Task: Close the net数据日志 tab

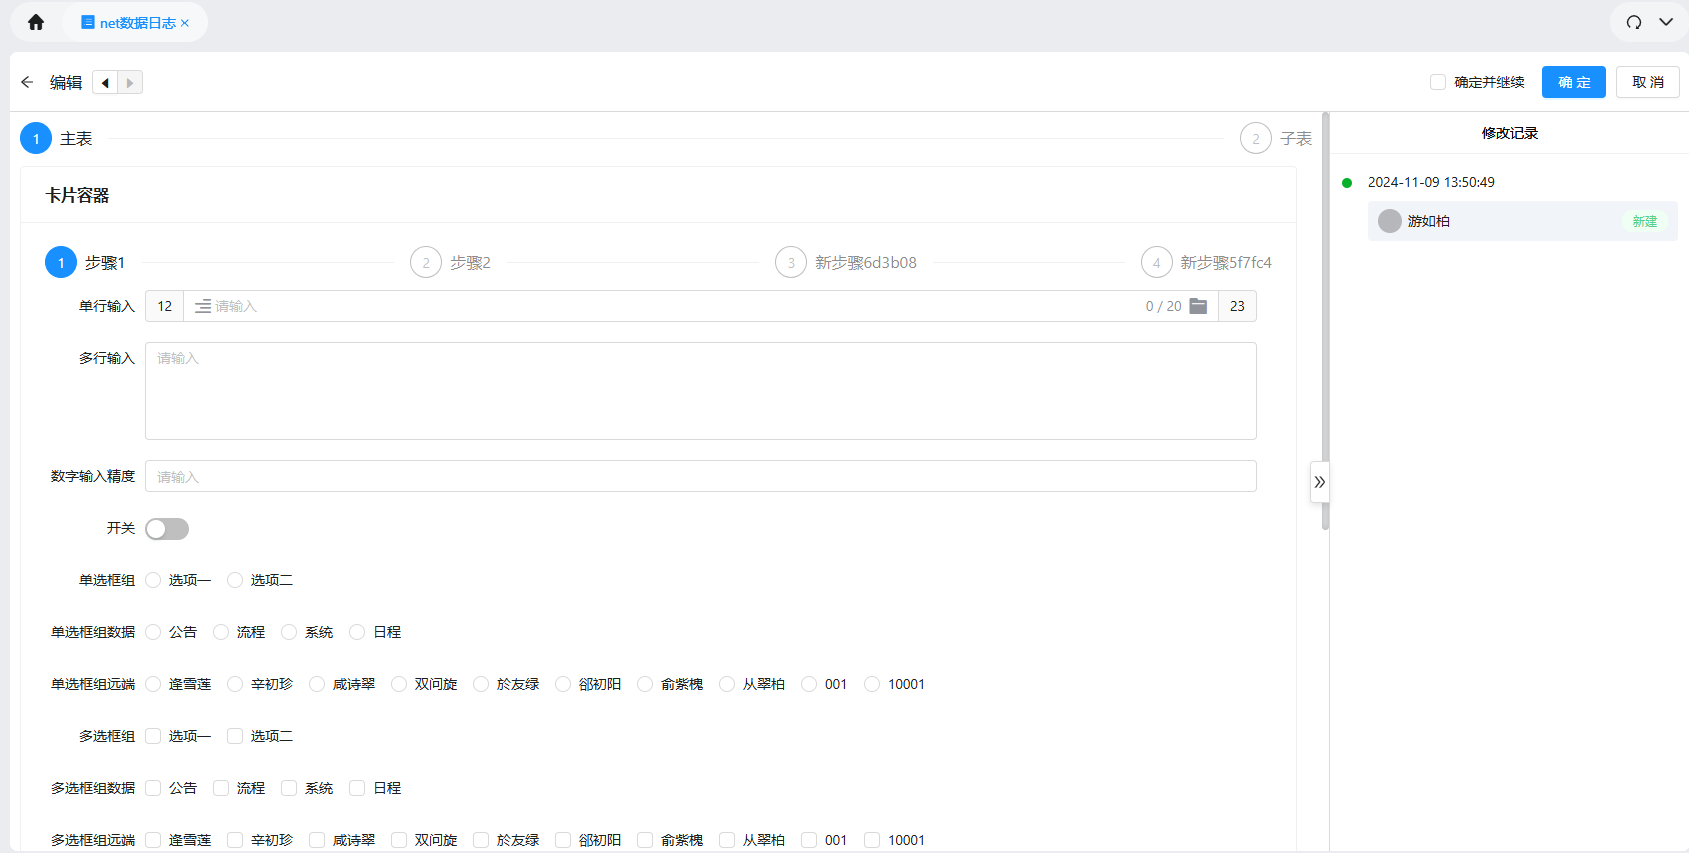Action: click(x=185, y=23)
